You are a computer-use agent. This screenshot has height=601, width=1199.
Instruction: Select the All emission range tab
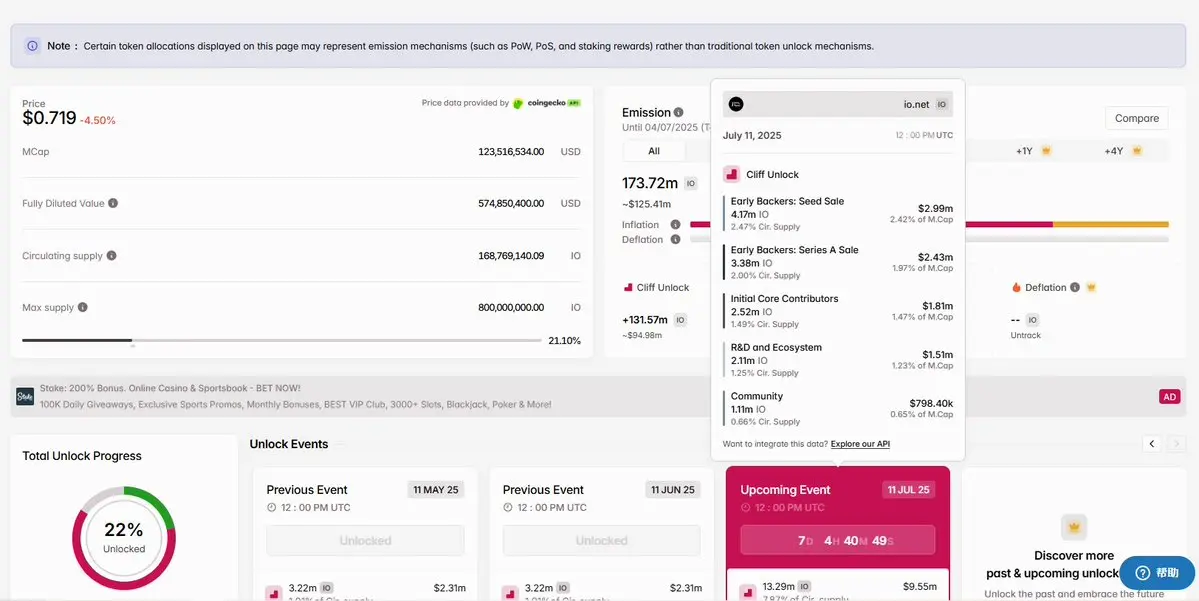point(654,151)
